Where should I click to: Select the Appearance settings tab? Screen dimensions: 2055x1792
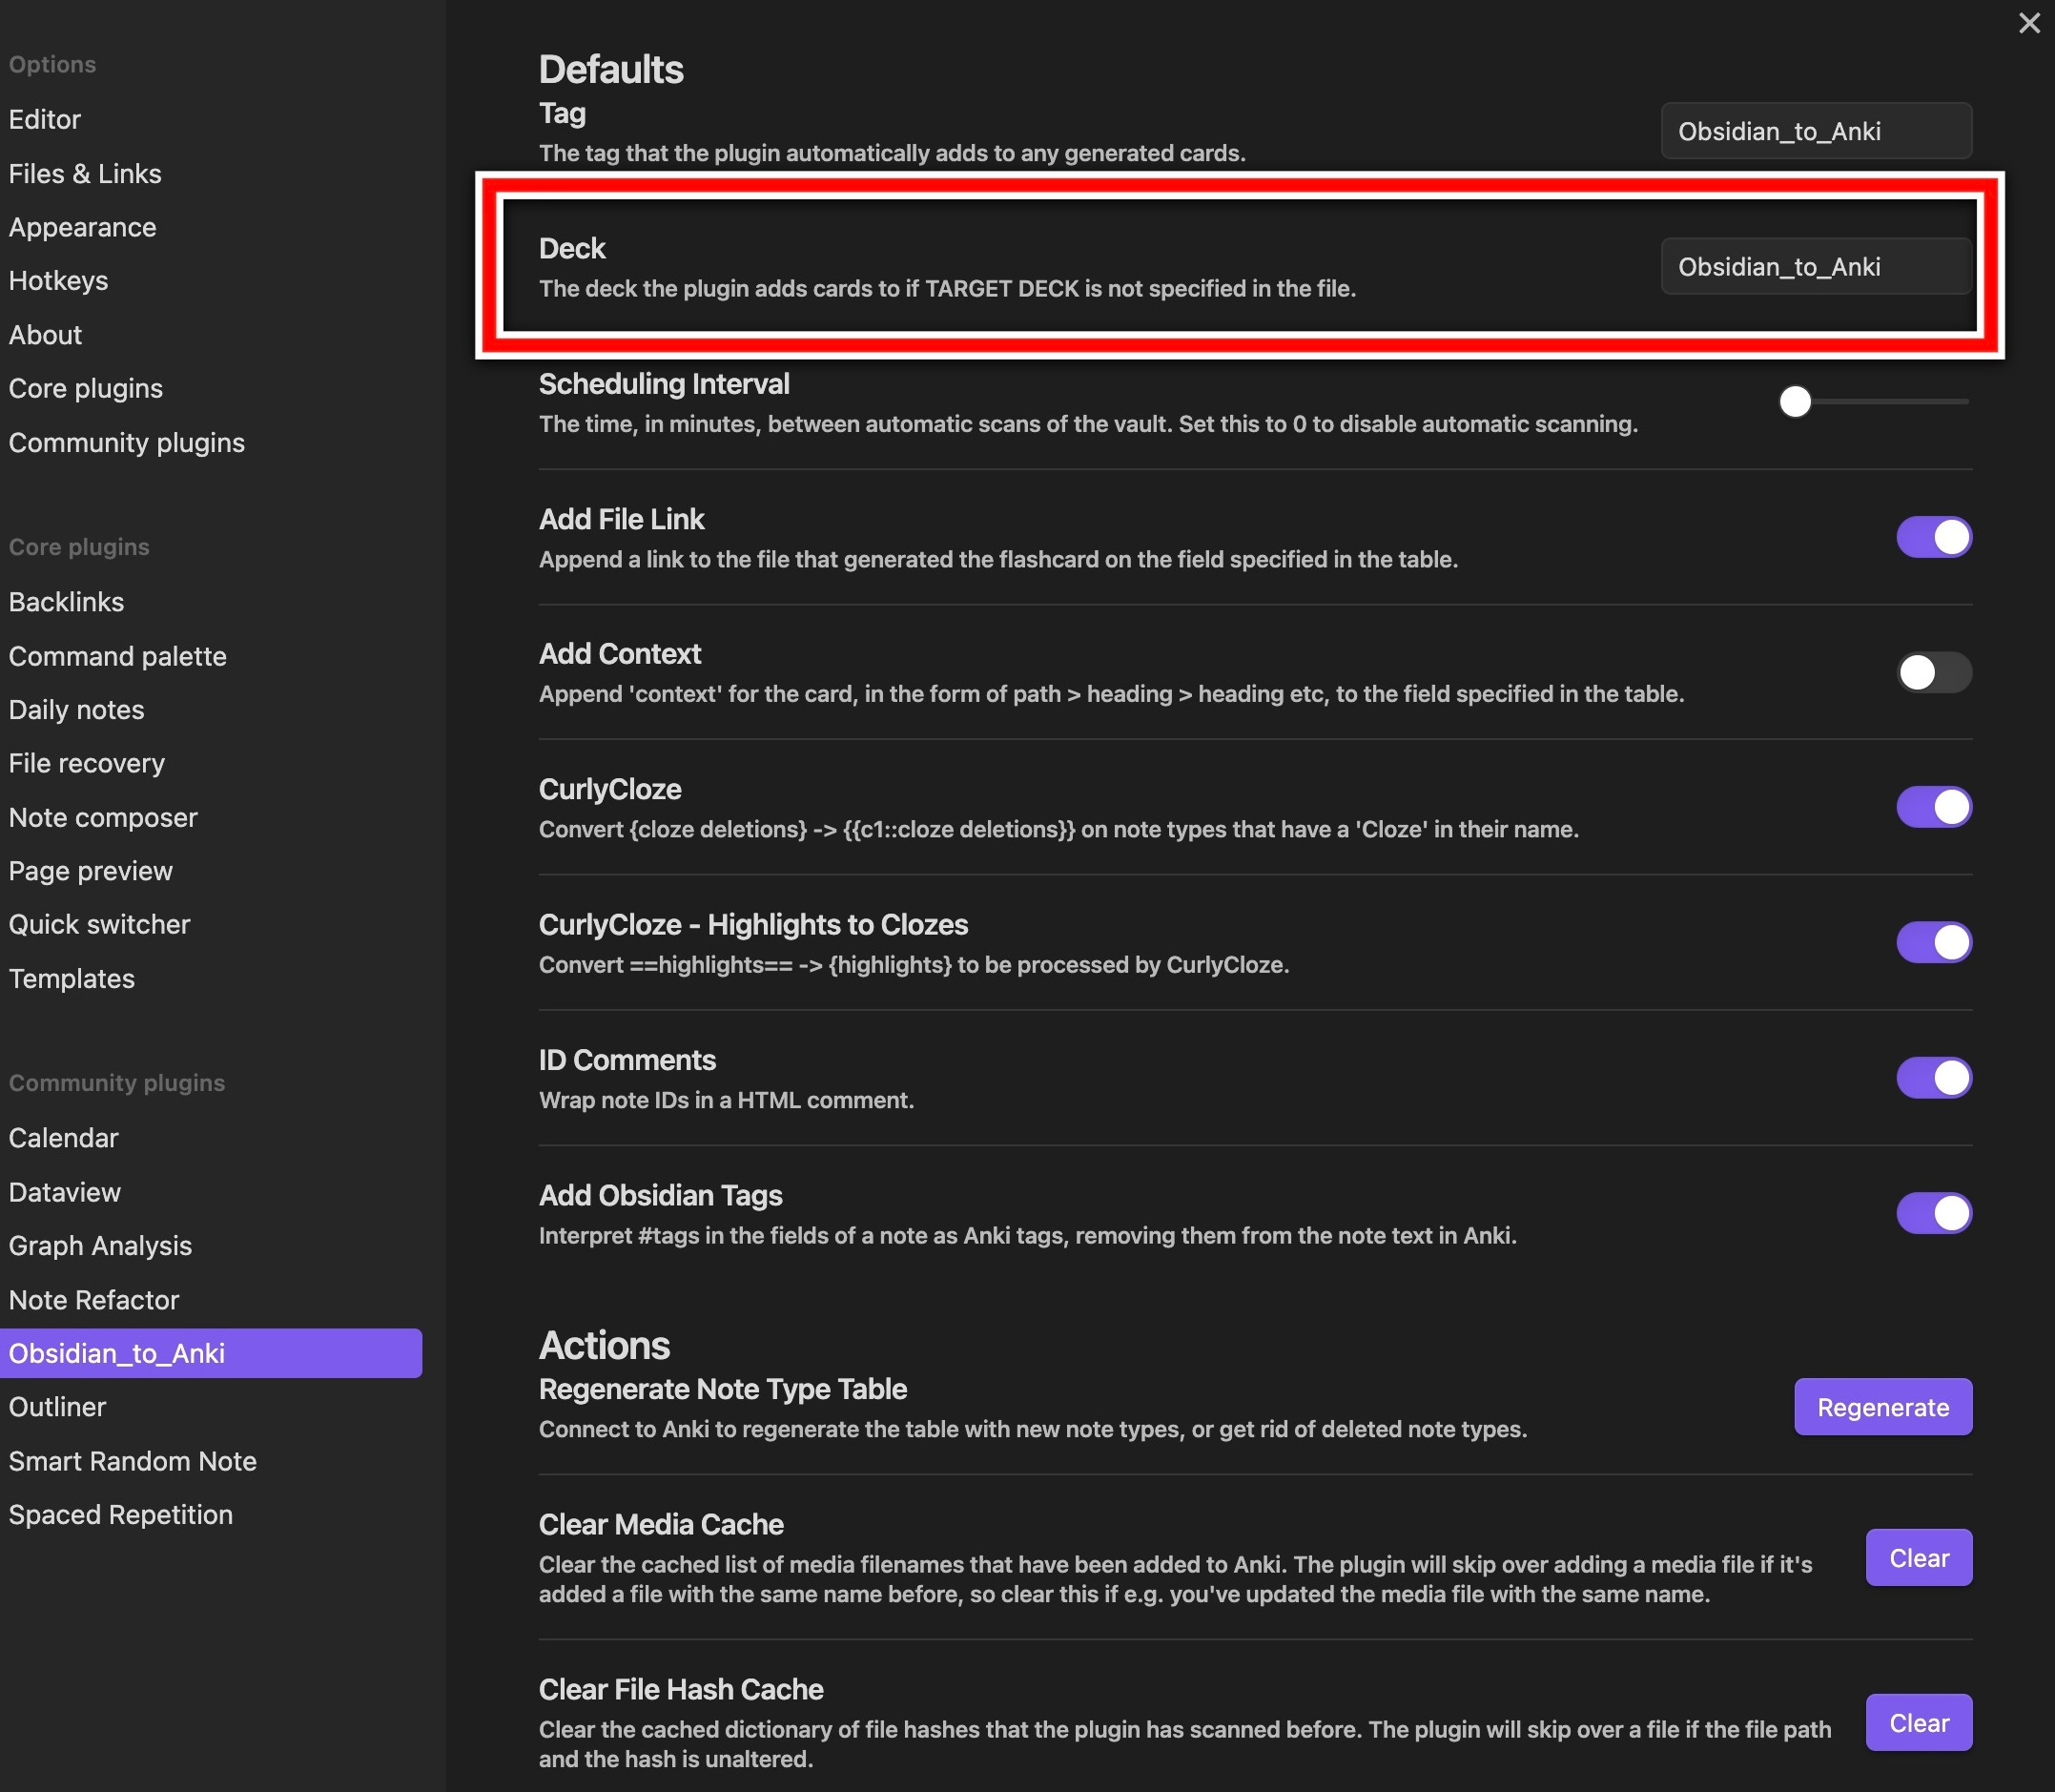(82, 228)
